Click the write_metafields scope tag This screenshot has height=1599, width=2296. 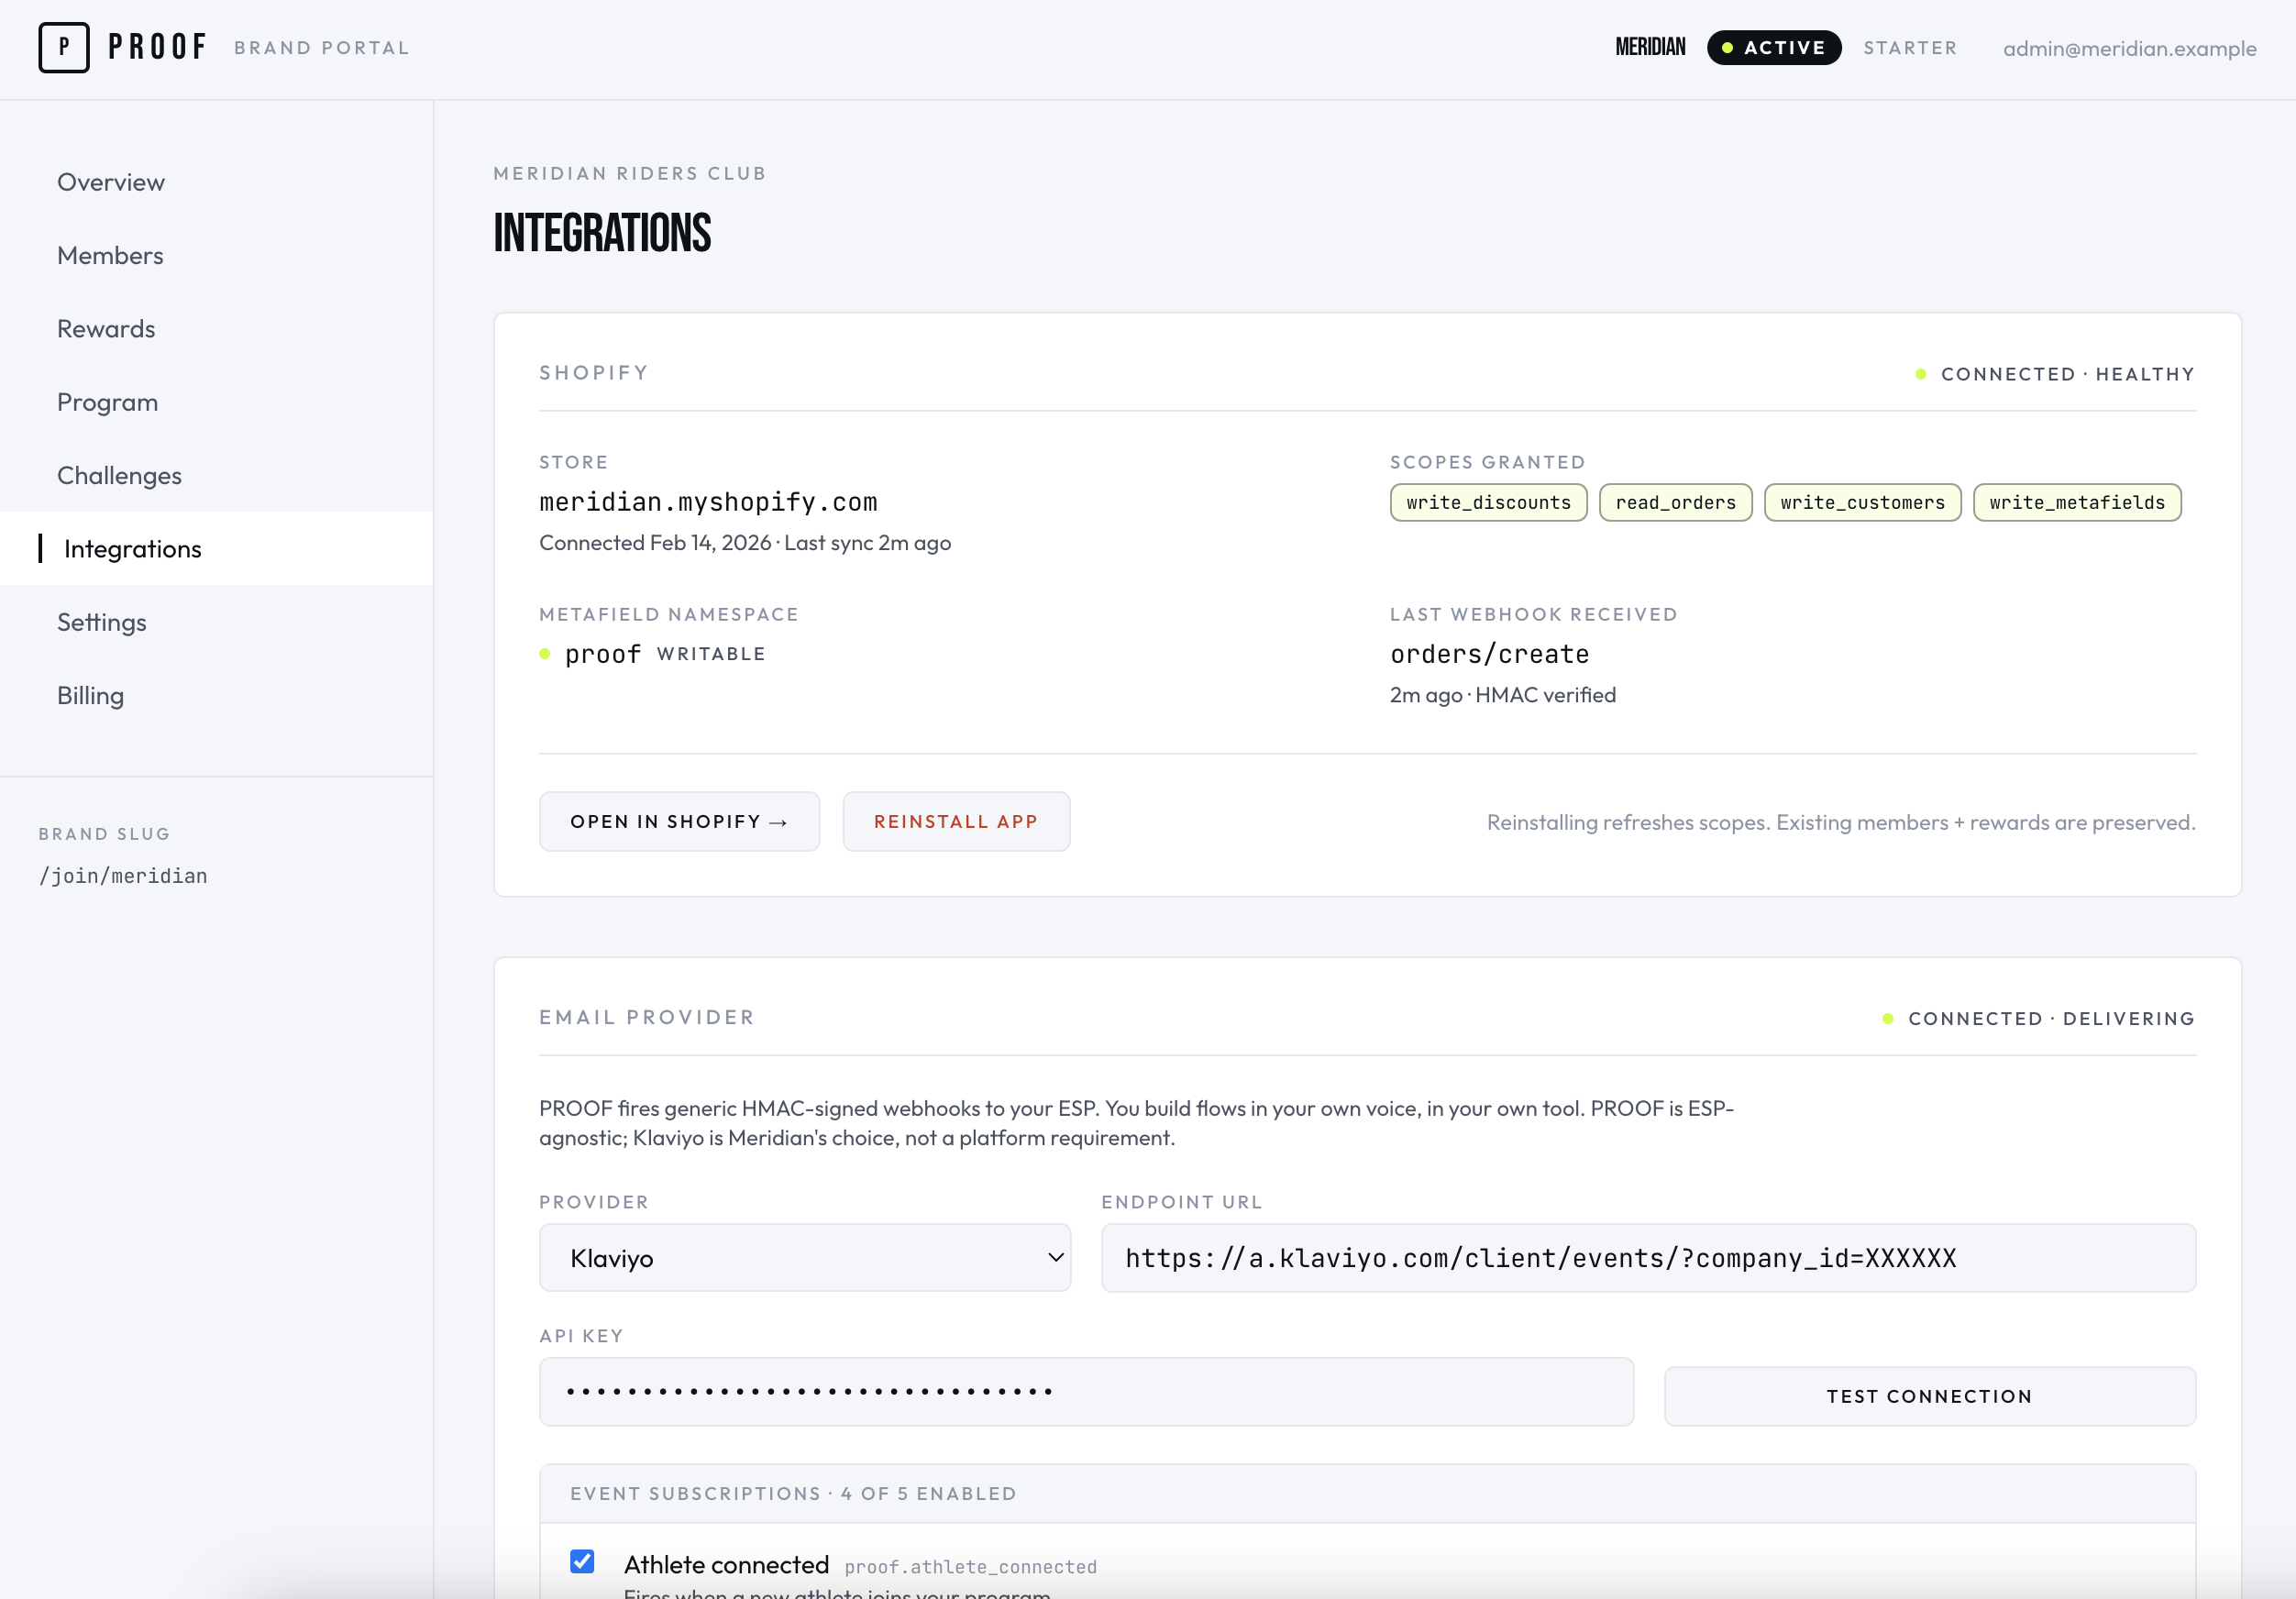point(2077,503)
